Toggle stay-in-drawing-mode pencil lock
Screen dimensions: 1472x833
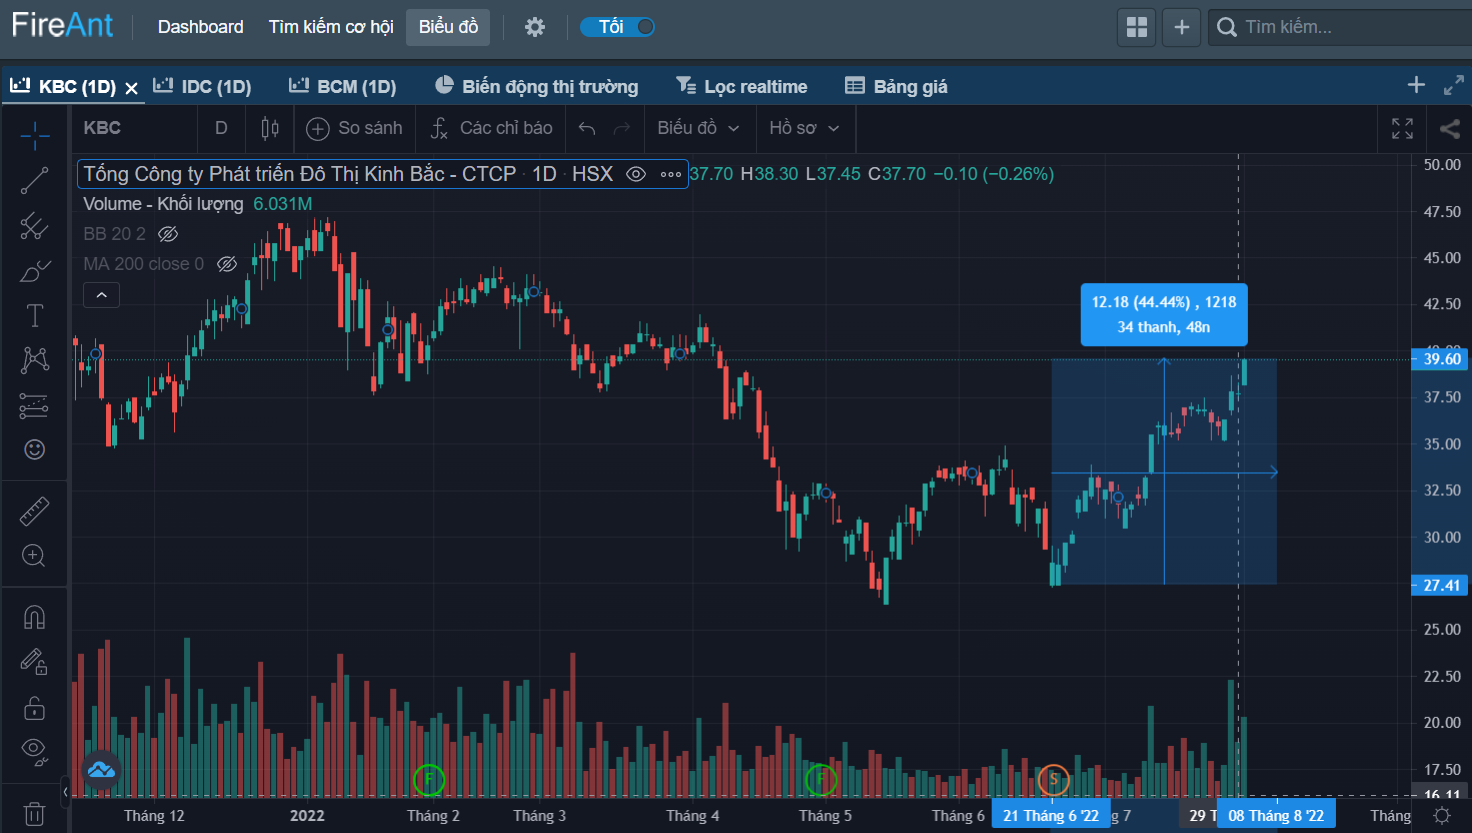pos(35,662)
